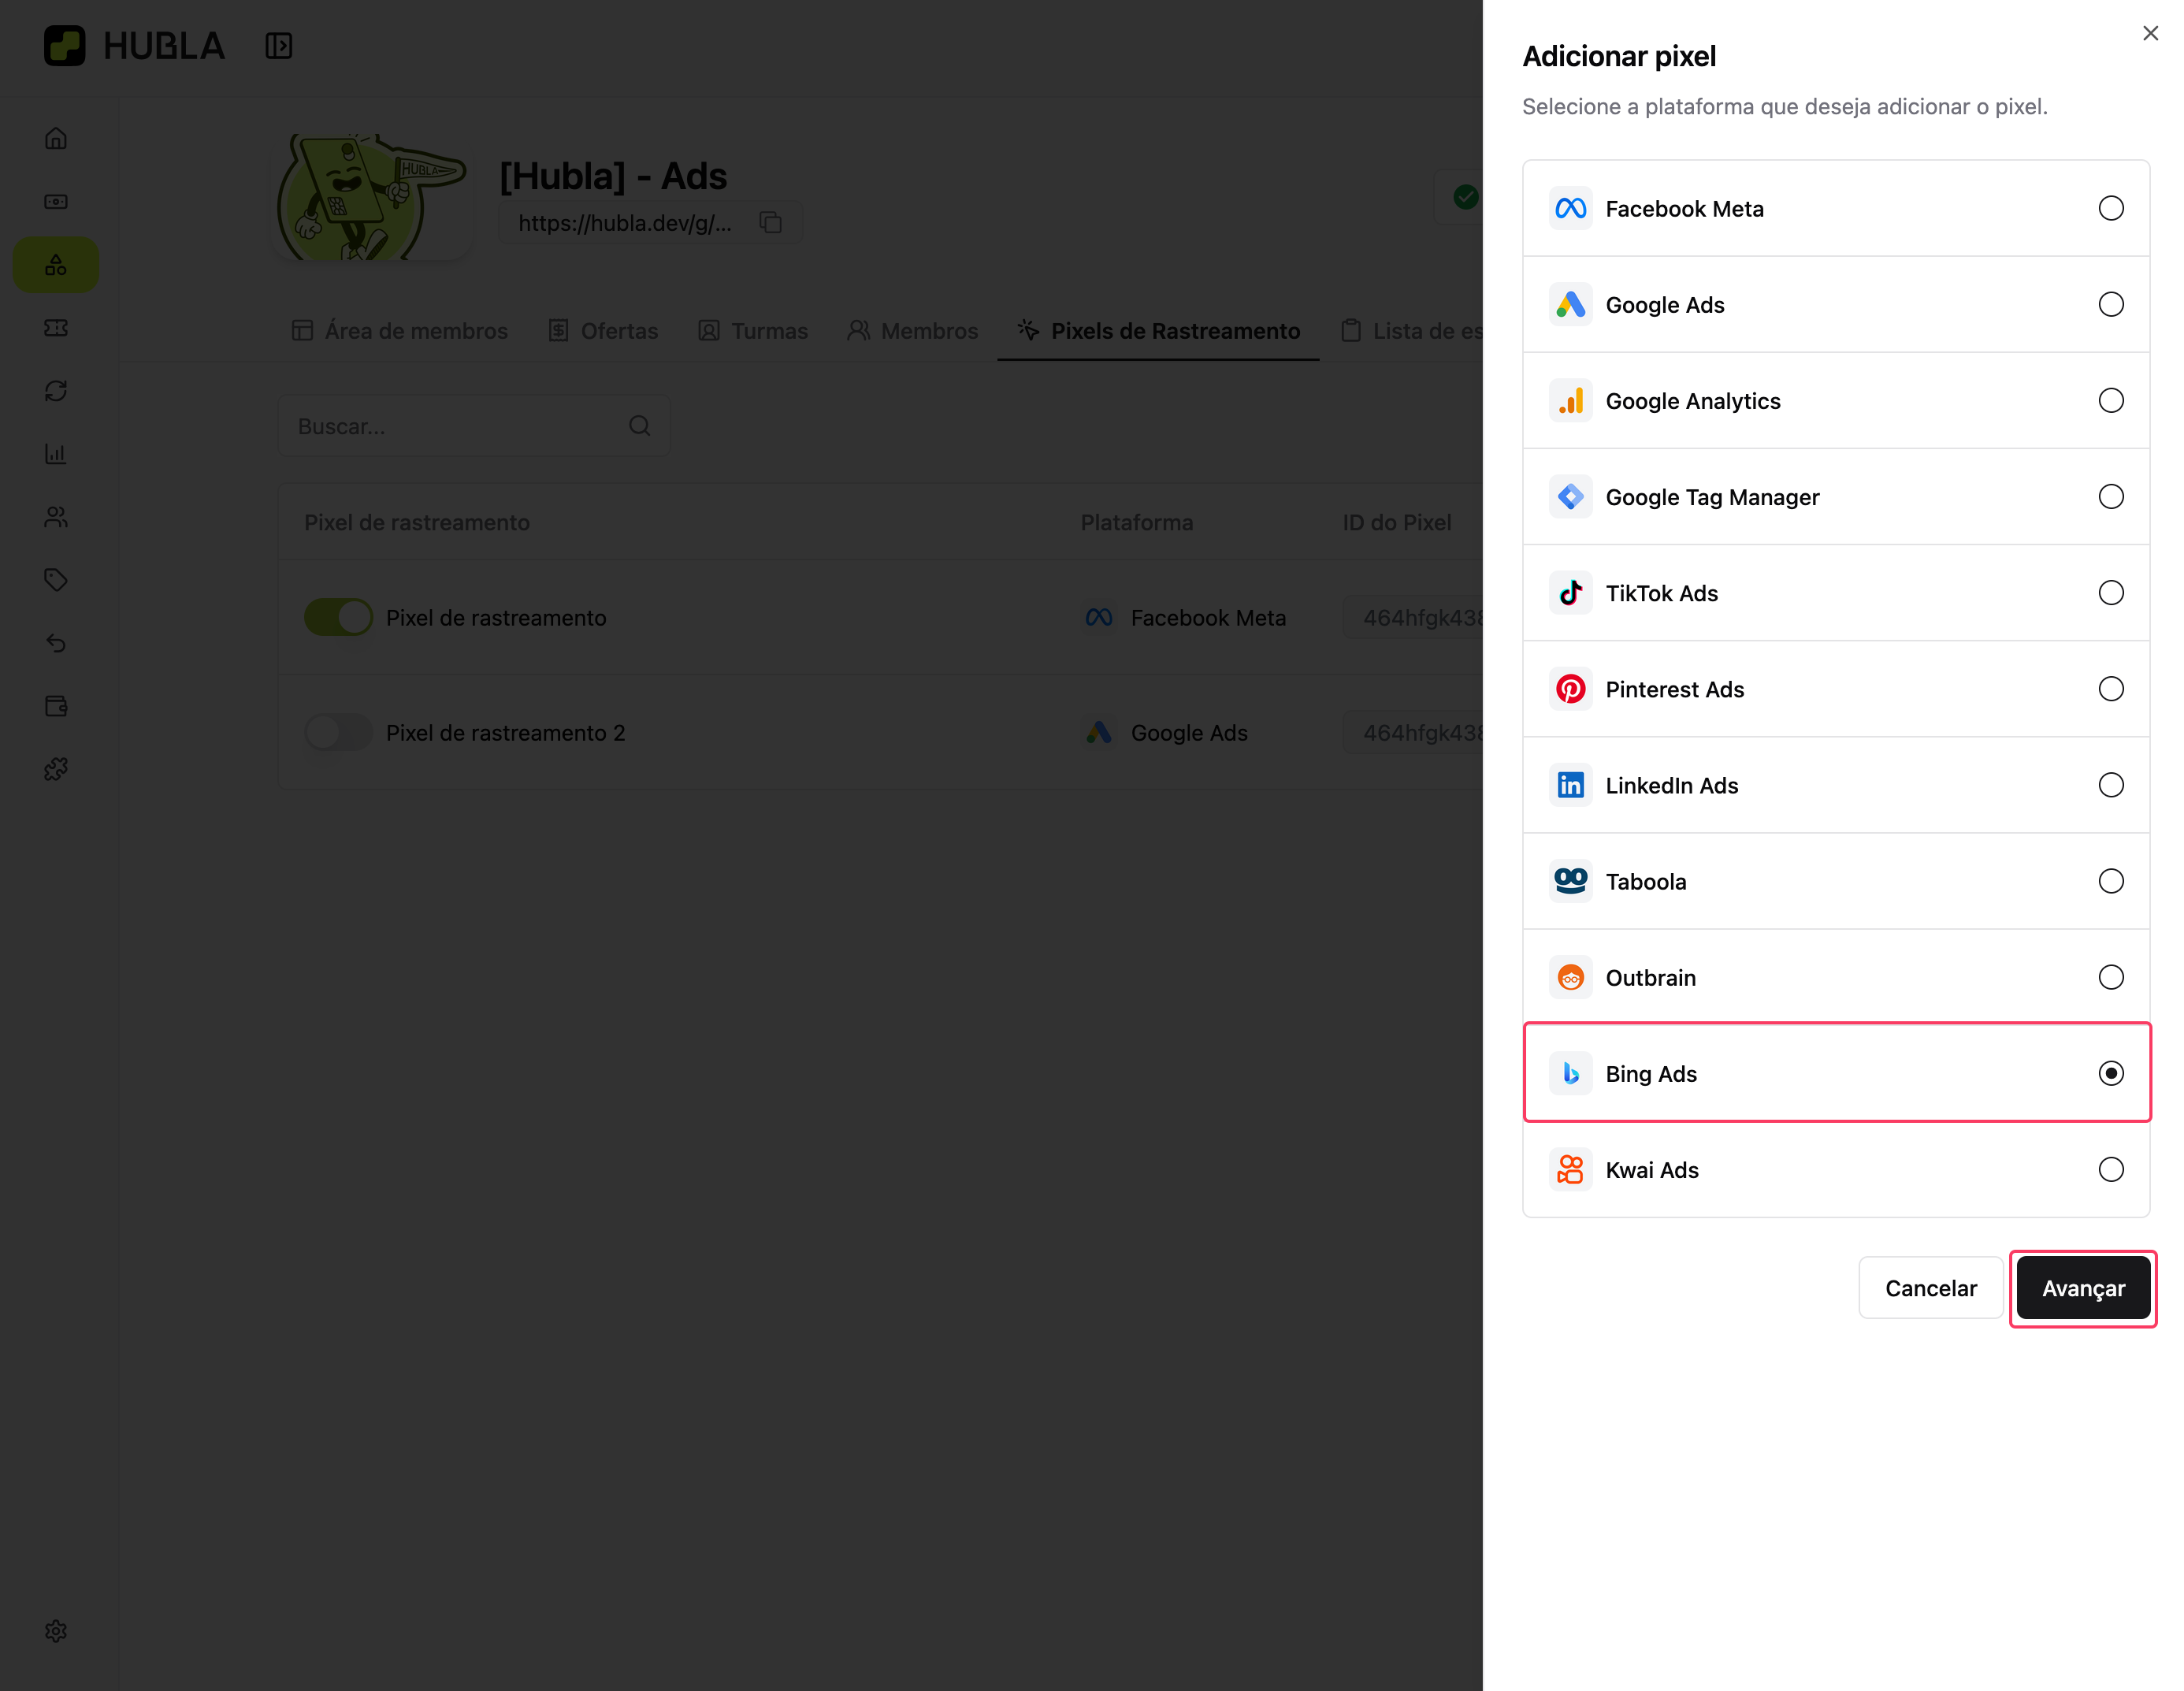Screen dimensions: 2184x1691
Task: Click the bar chart icon in the sidebar
Action: click(56, 454)
